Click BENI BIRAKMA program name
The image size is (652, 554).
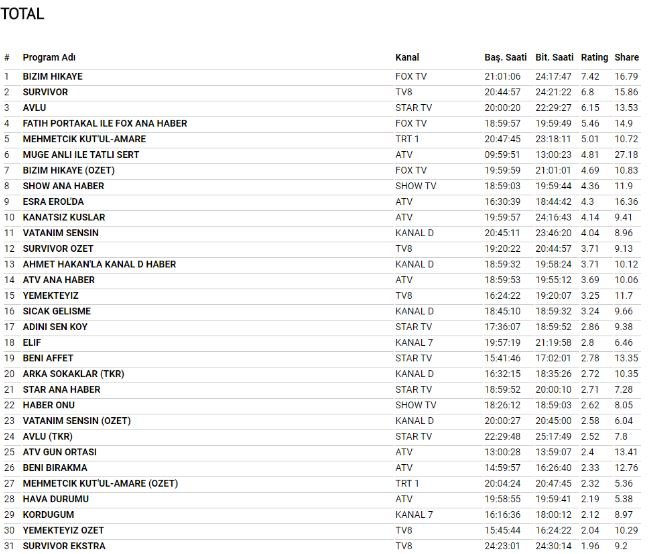tap(55, 468)
